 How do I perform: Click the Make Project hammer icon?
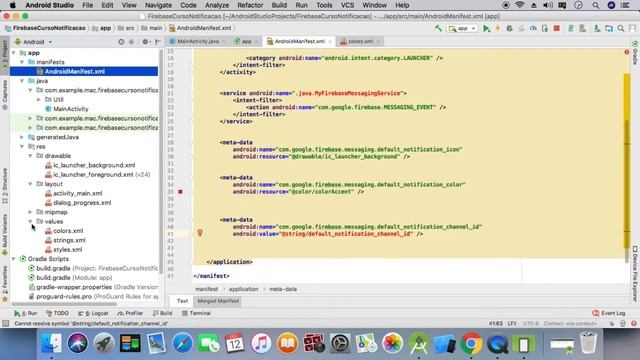click(x=438, y=28)
